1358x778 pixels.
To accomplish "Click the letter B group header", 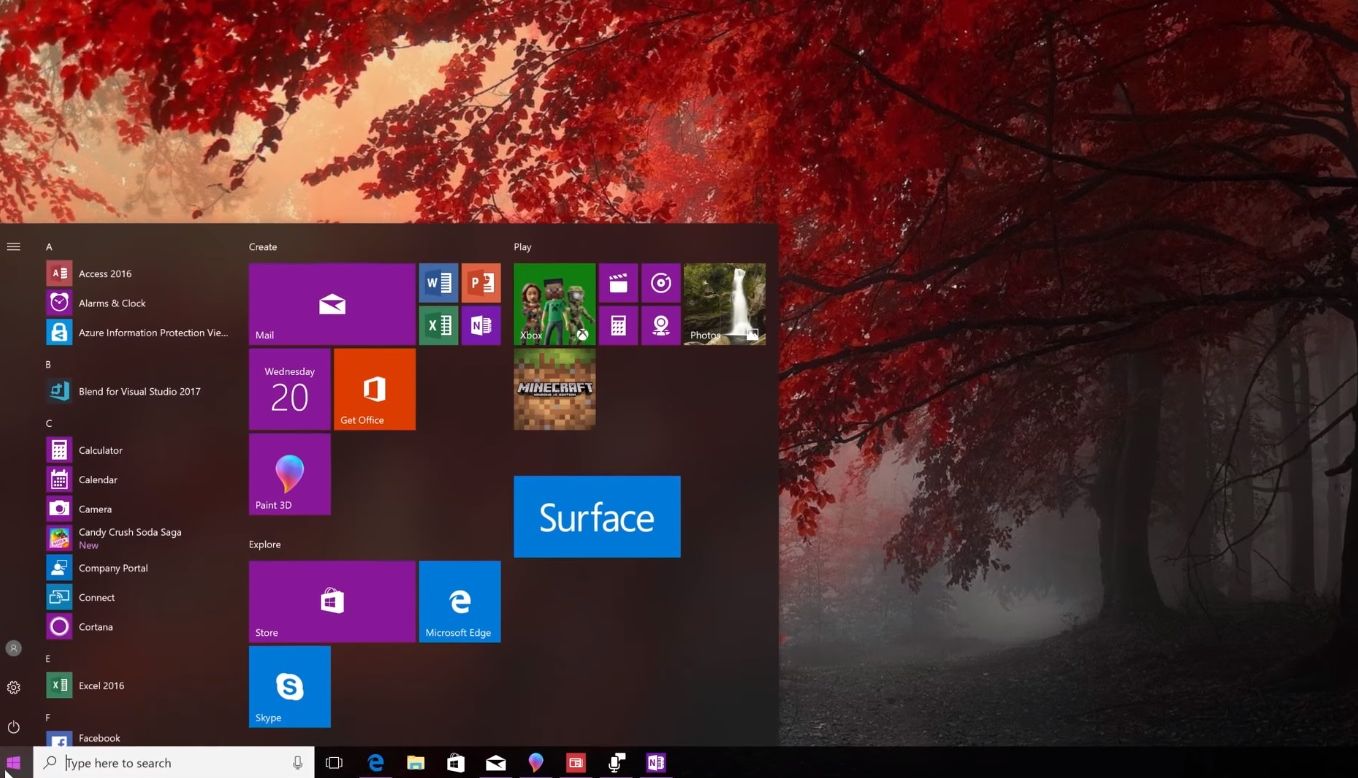I will 49,364.
